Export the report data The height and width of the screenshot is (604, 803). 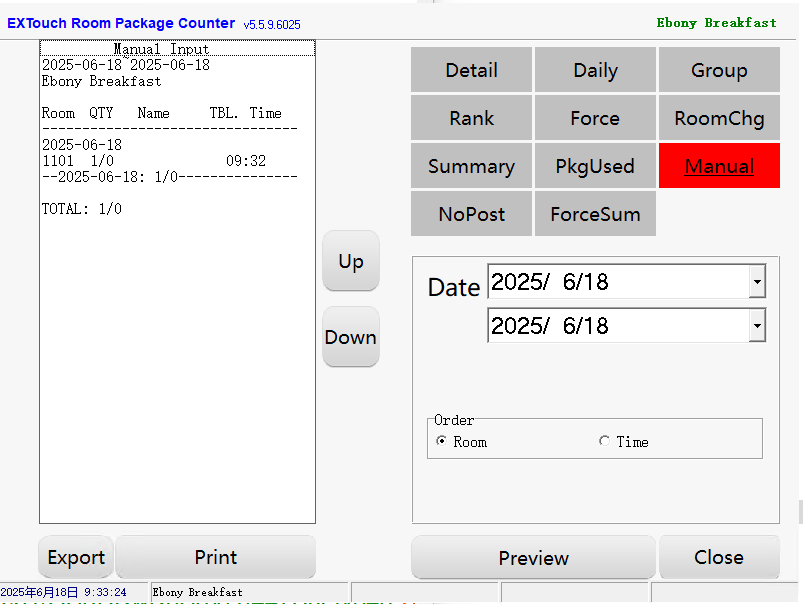click(x=76, y=557)
